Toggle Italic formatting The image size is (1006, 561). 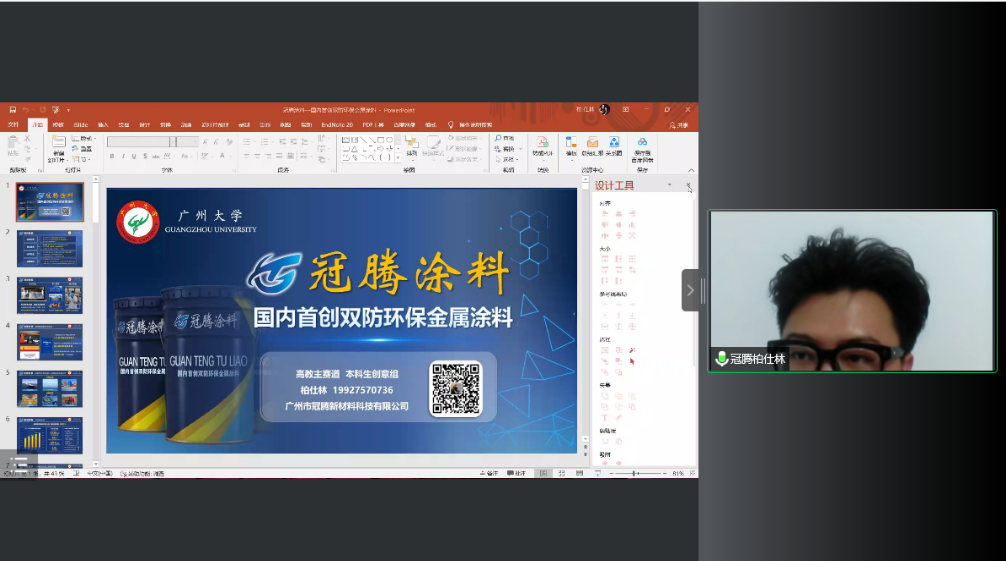click(x=123, y=156)
